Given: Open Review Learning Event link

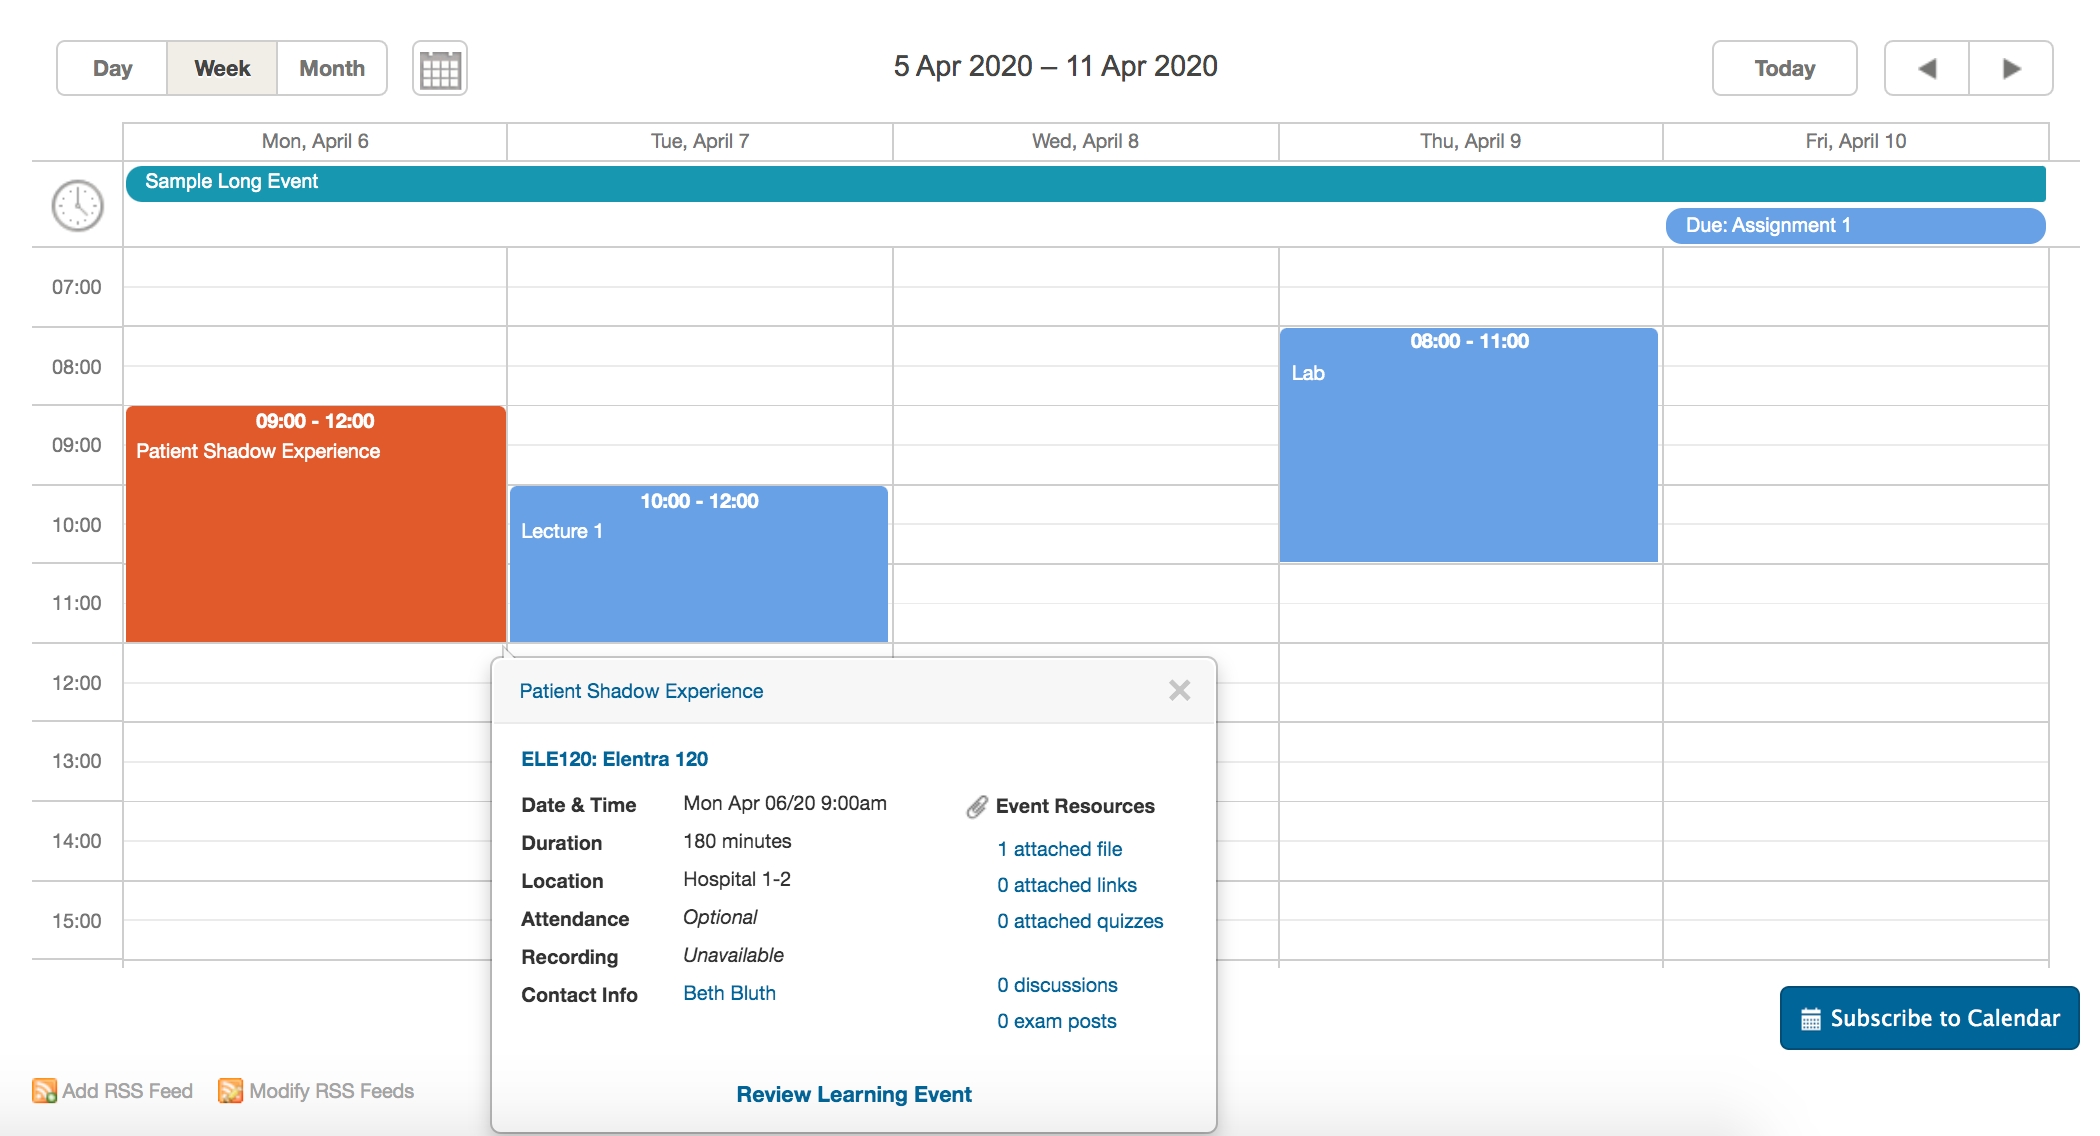Looking at the screenshot, I should point(853,1094).
